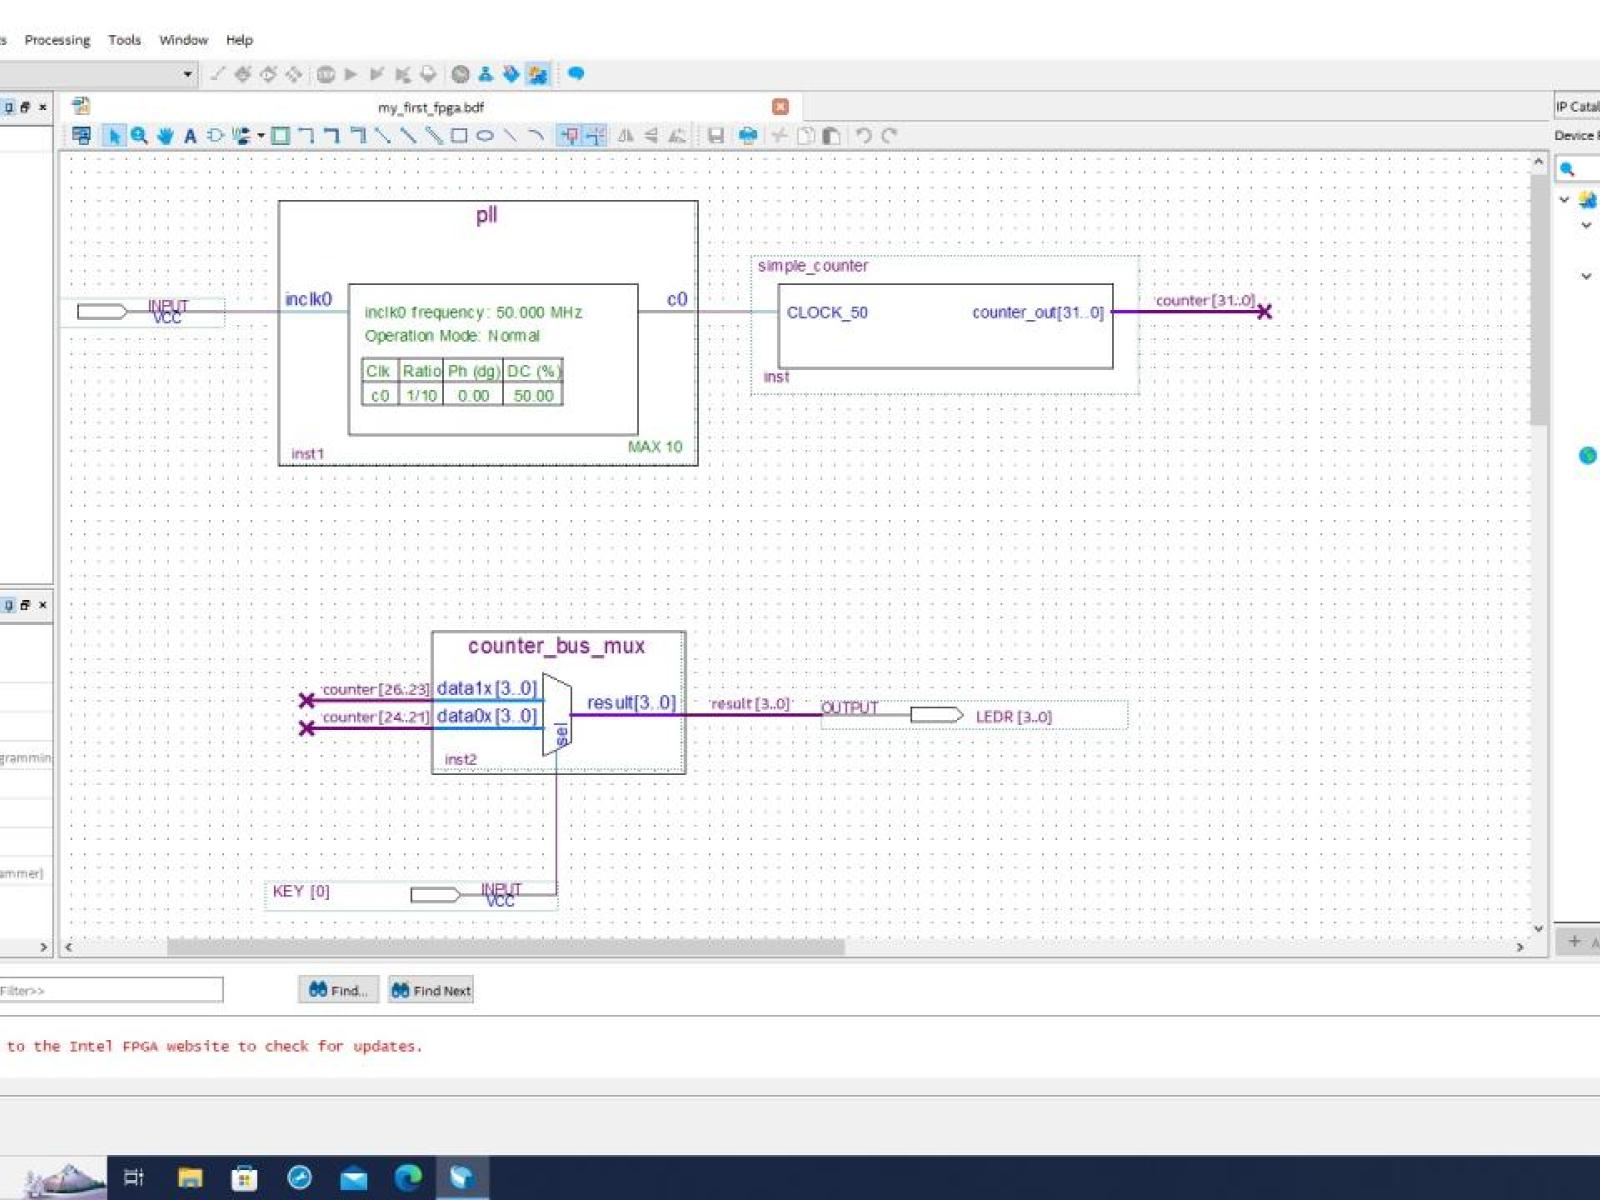
Task: Click the Paste icon
Action: [x=831, y=136]
